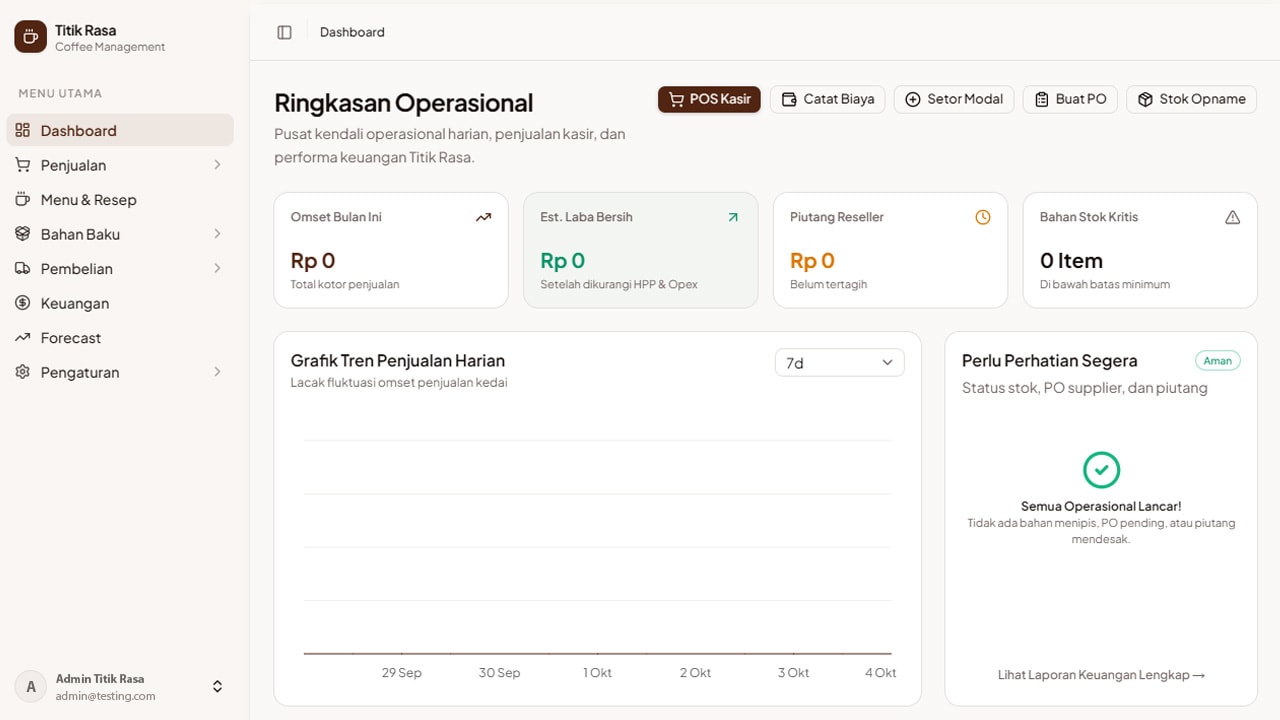This screenshot has width=1280, height=720.
Task: Expand the Pembelian submenu chevron
Action: pyautogui.click(x=217, y=268)
